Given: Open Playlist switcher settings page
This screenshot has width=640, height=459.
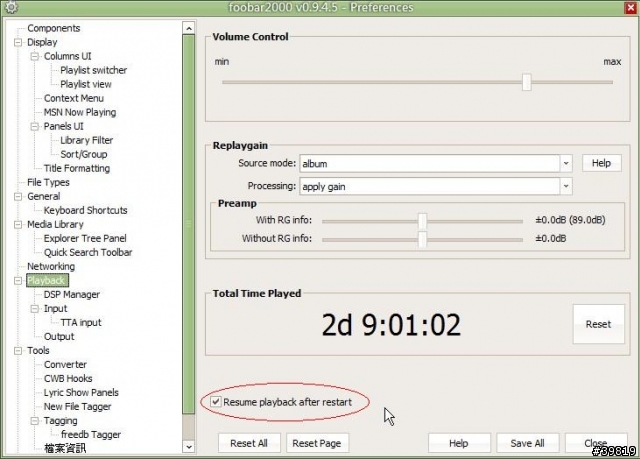Looking at the screenshot, I should click(x=93, y=70).
